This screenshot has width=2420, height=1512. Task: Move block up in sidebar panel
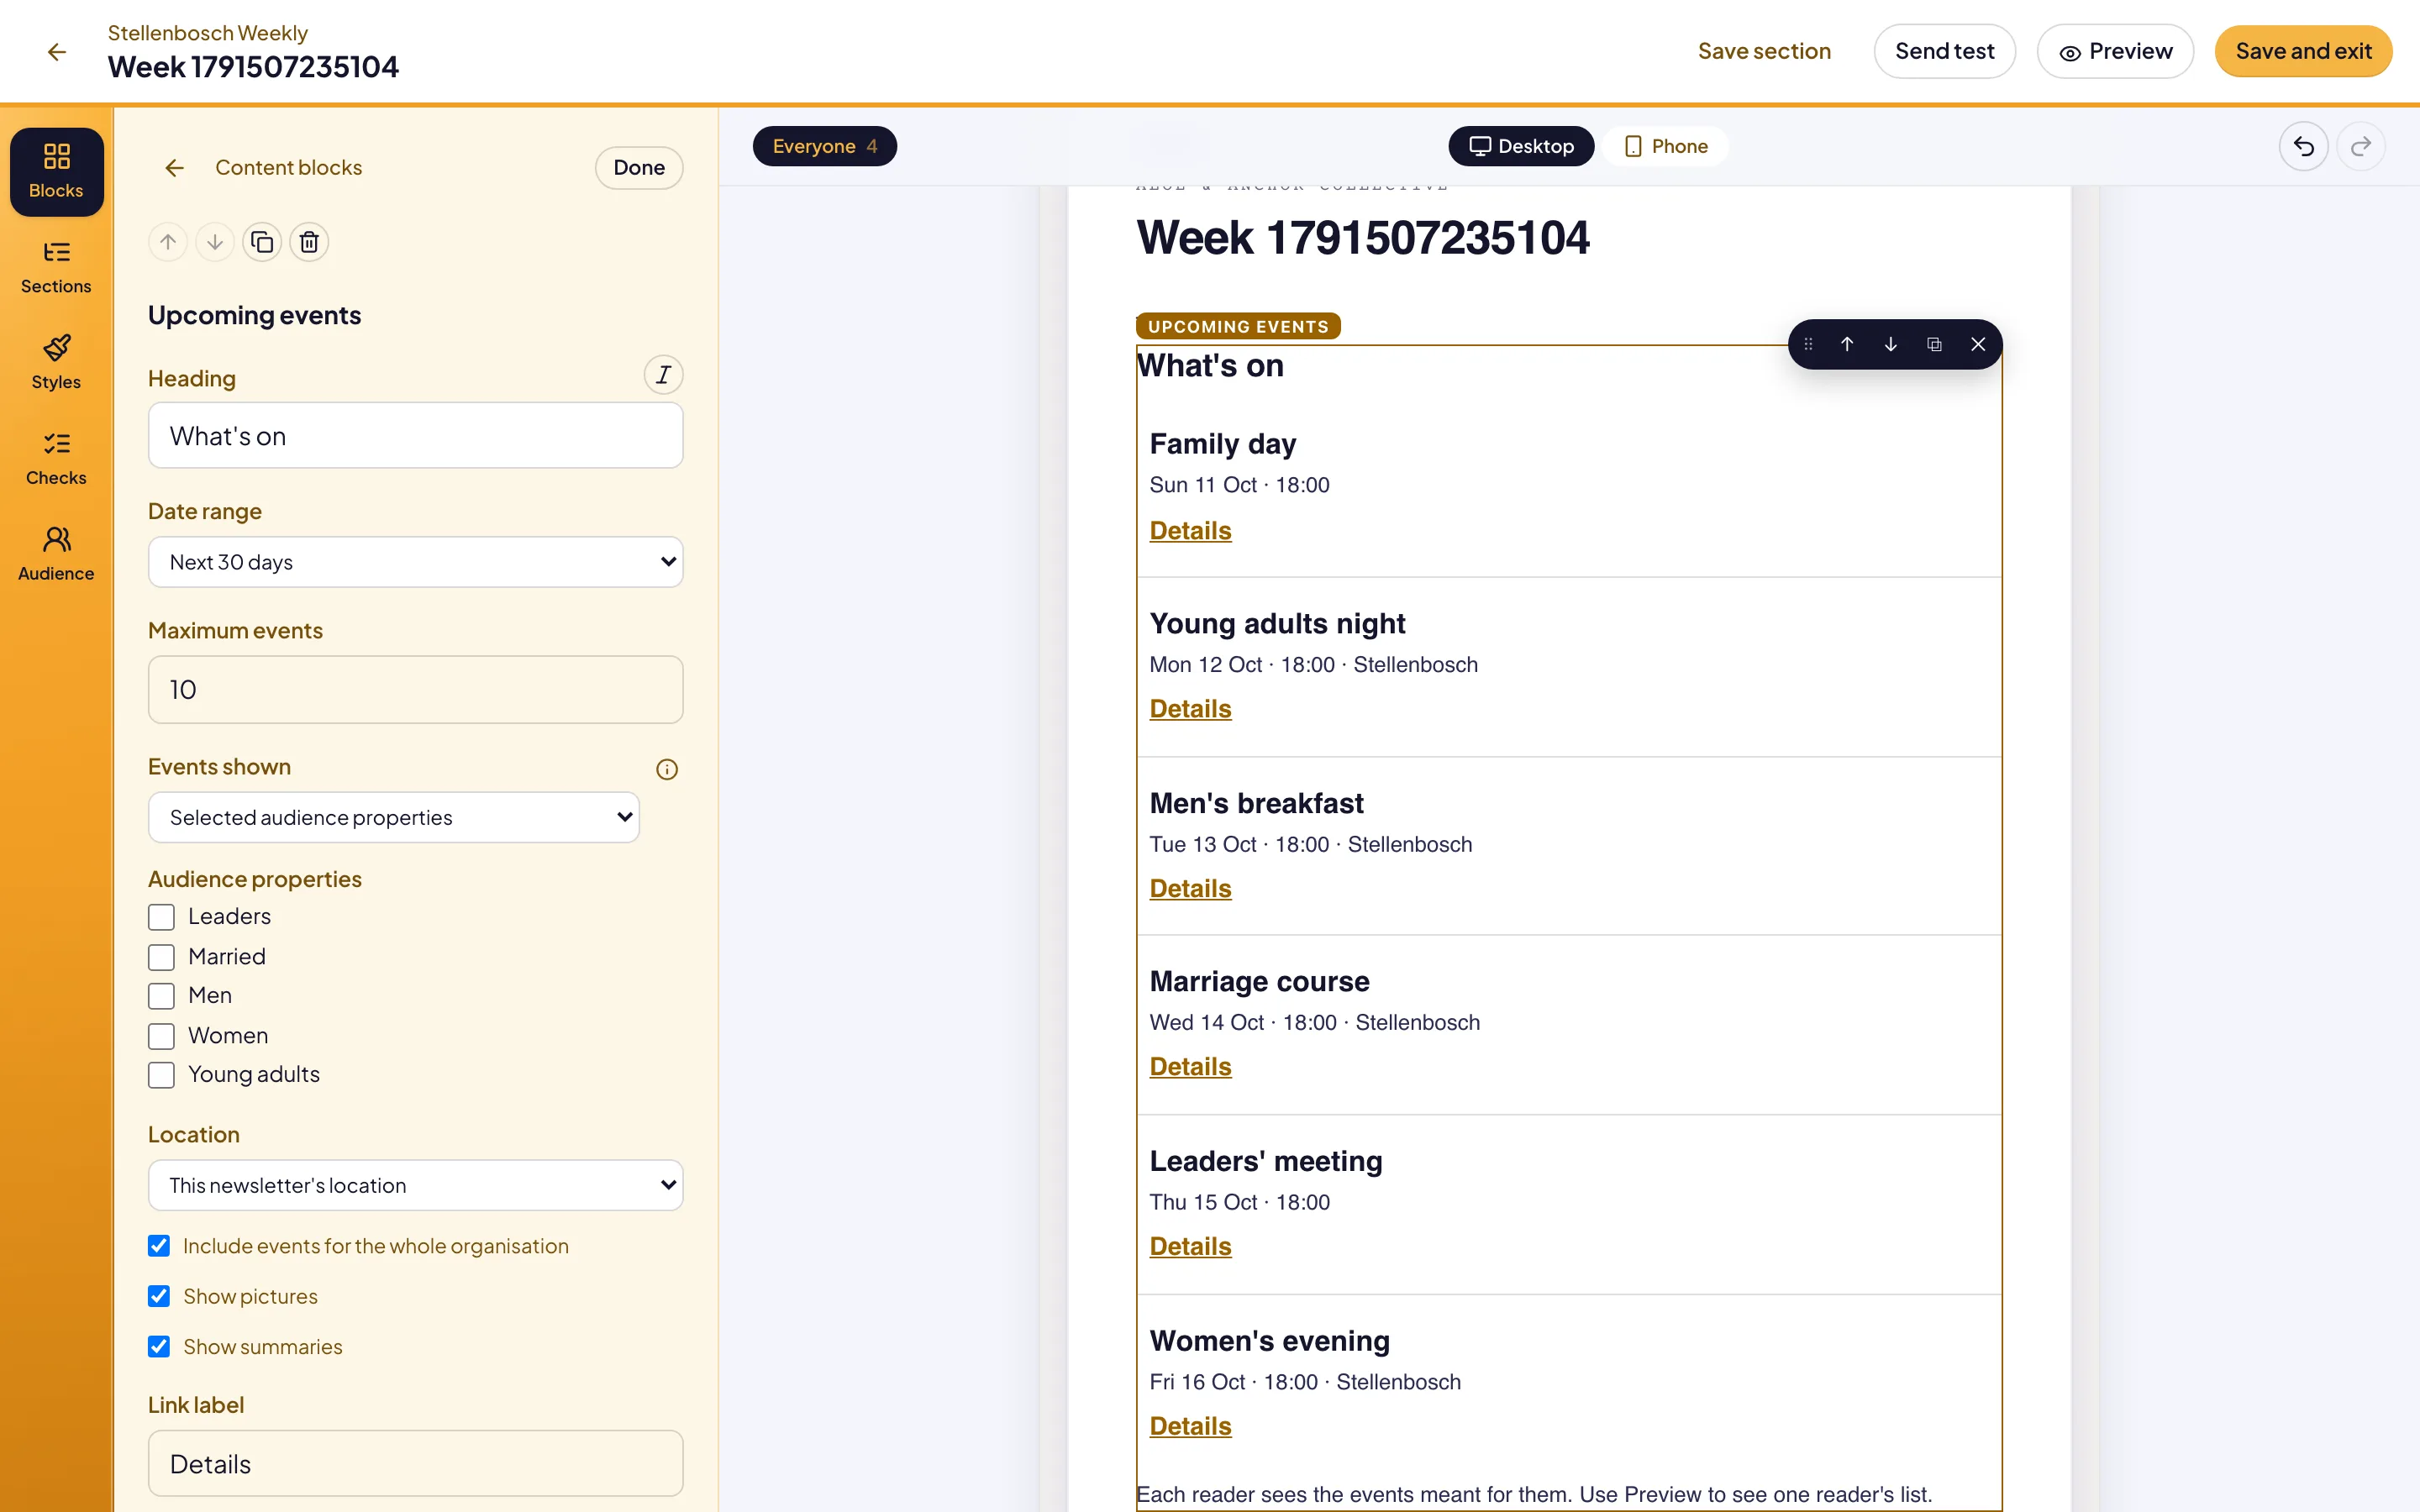pos(168,242)
